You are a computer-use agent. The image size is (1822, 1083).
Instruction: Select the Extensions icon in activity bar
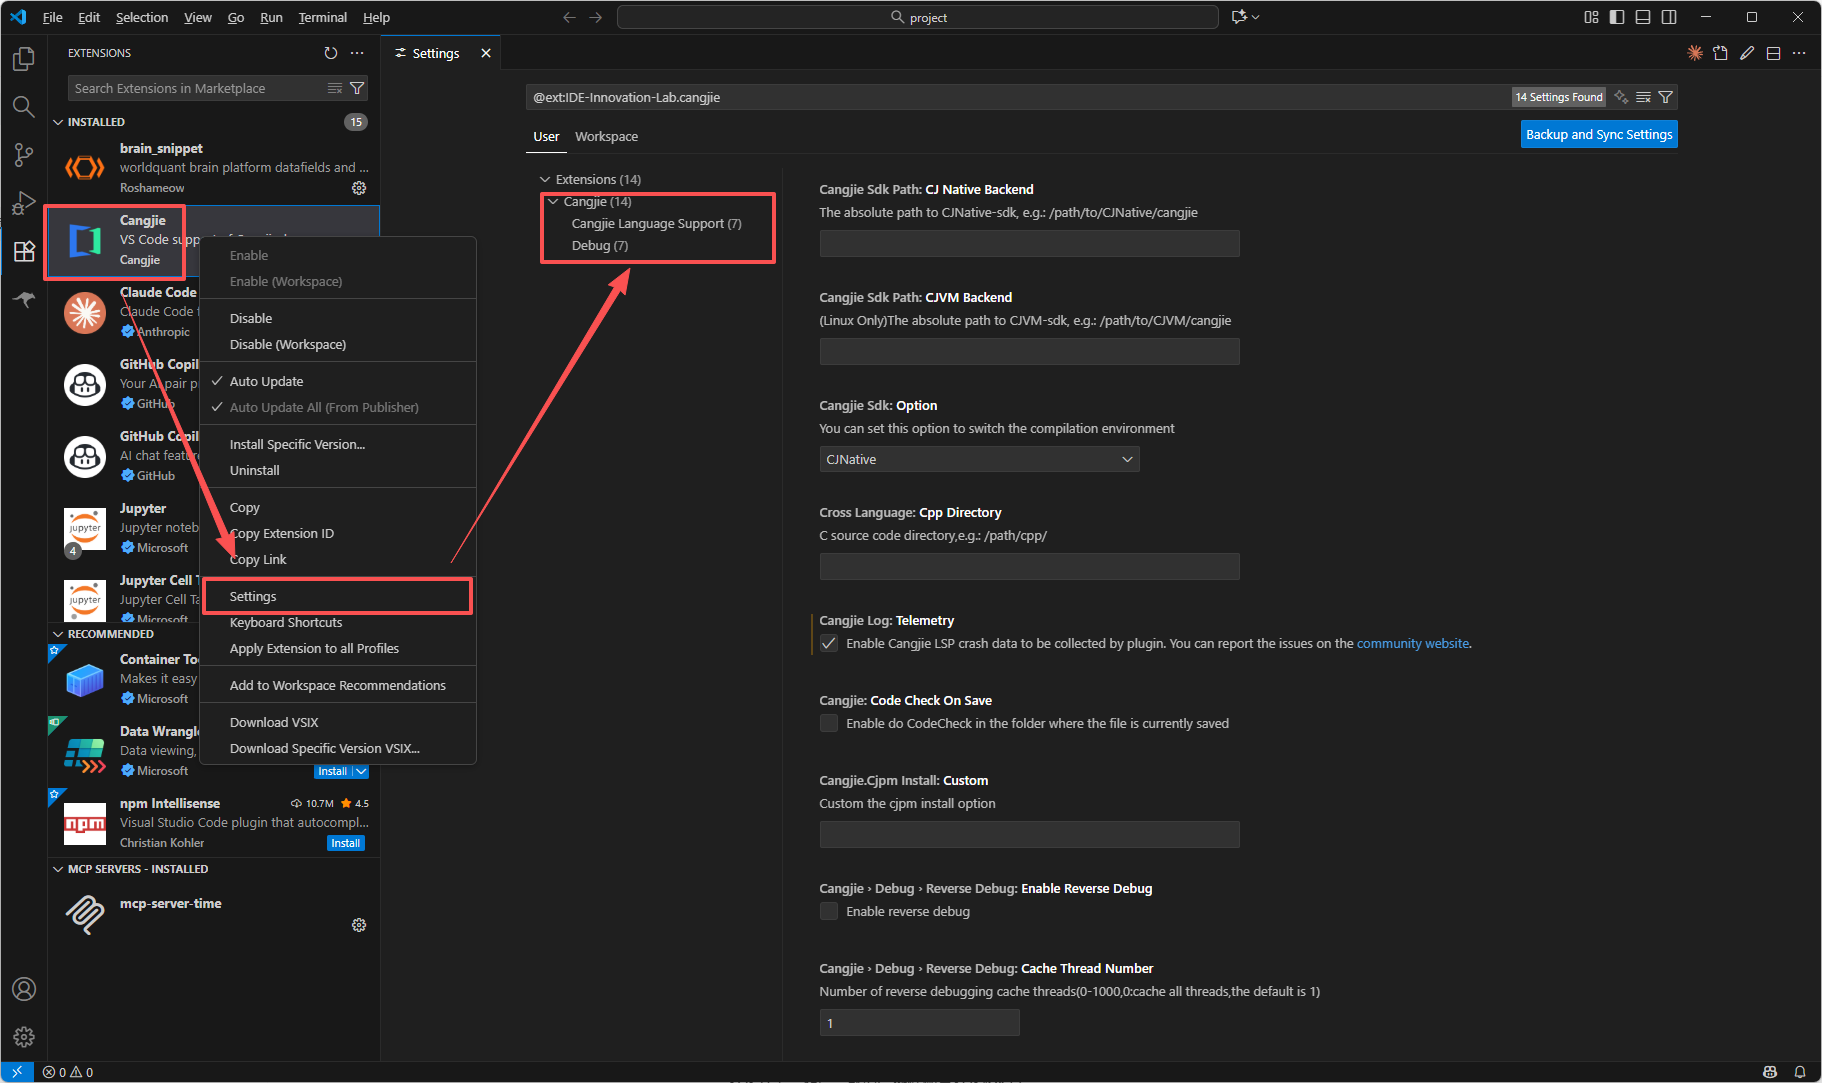coord(24,251)
